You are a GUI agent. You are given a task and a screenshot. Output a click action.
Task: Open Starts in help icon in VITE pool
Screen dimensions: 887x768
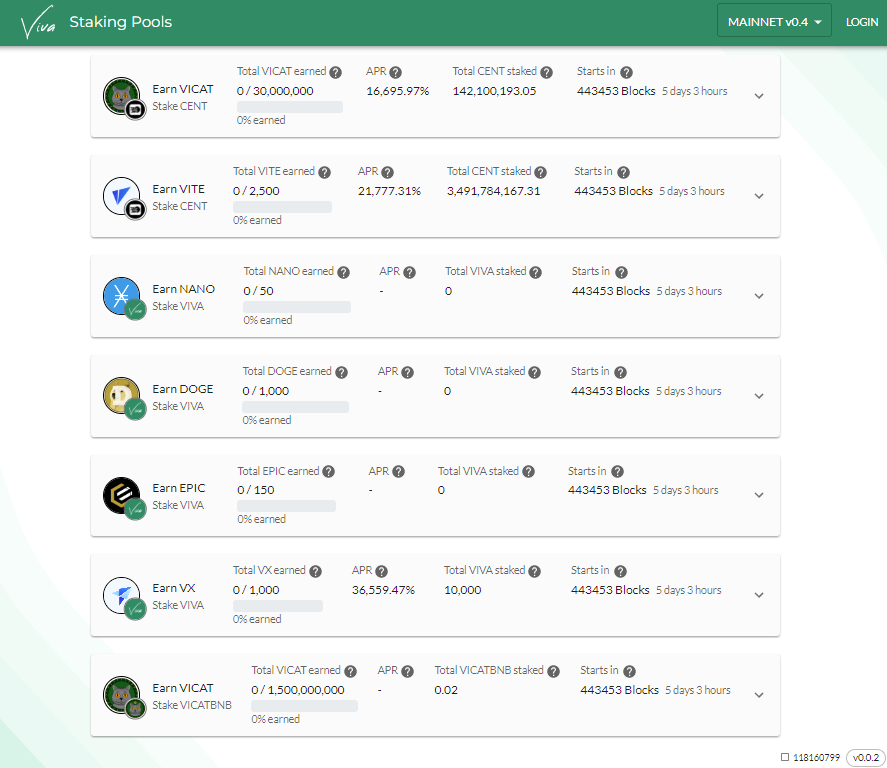tap(623, 172)
